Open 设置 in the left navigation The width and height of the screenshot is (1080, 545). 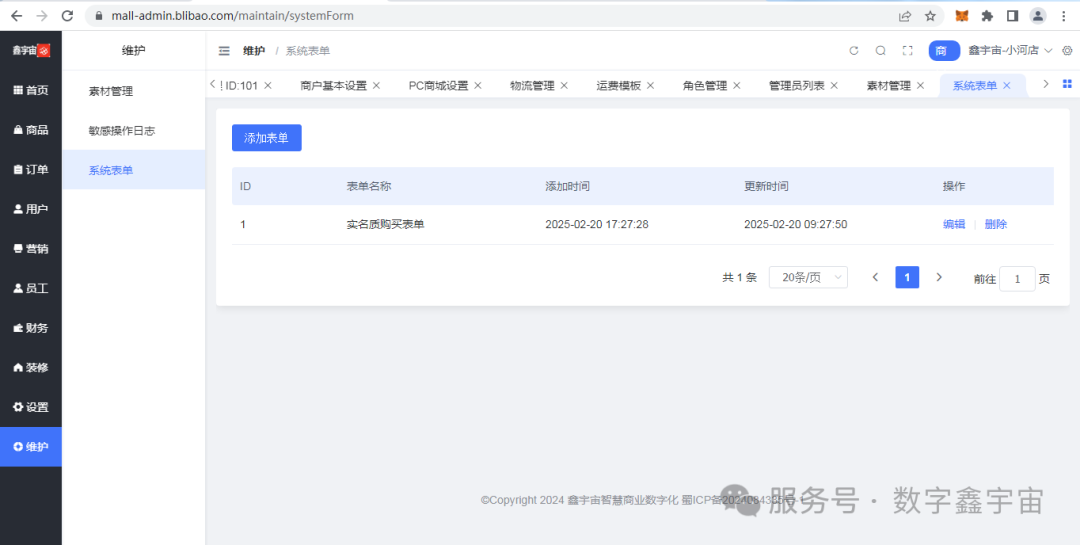click(x=31, y=407)
